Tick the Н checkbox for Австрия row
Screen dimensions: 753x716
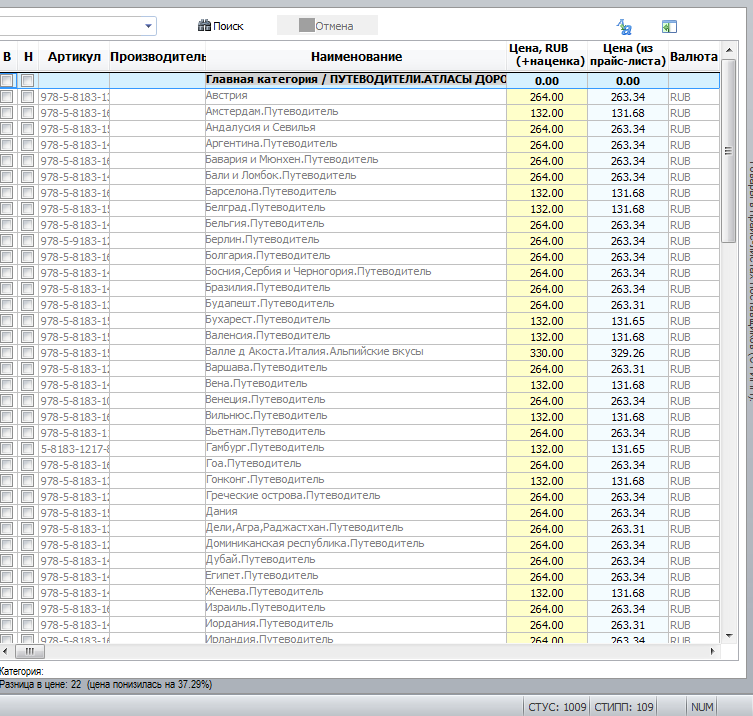click(x=27, y=97)
